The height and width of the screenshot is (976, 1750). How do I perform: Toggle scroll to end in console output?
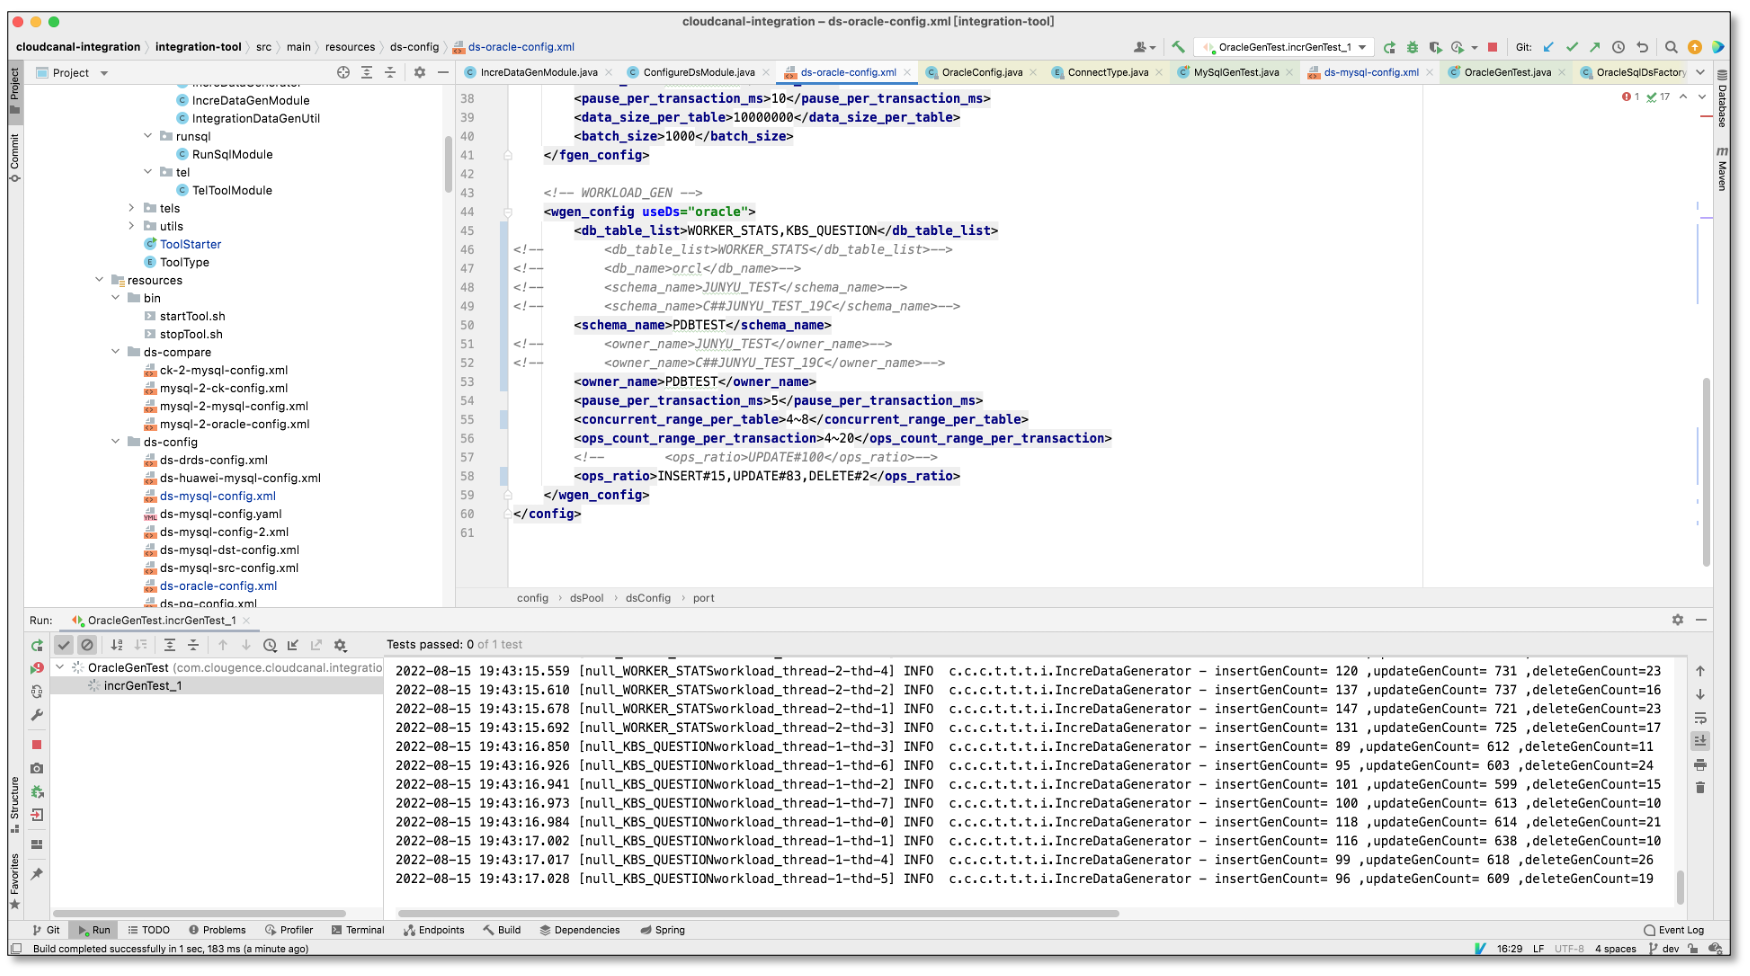1700,740
